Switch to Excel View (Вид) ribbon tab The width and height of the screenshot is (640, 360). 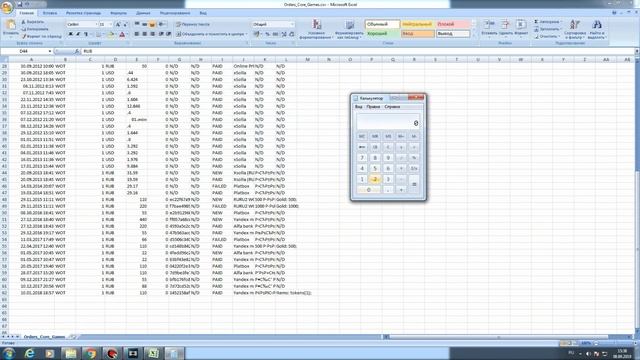(203, 13)
